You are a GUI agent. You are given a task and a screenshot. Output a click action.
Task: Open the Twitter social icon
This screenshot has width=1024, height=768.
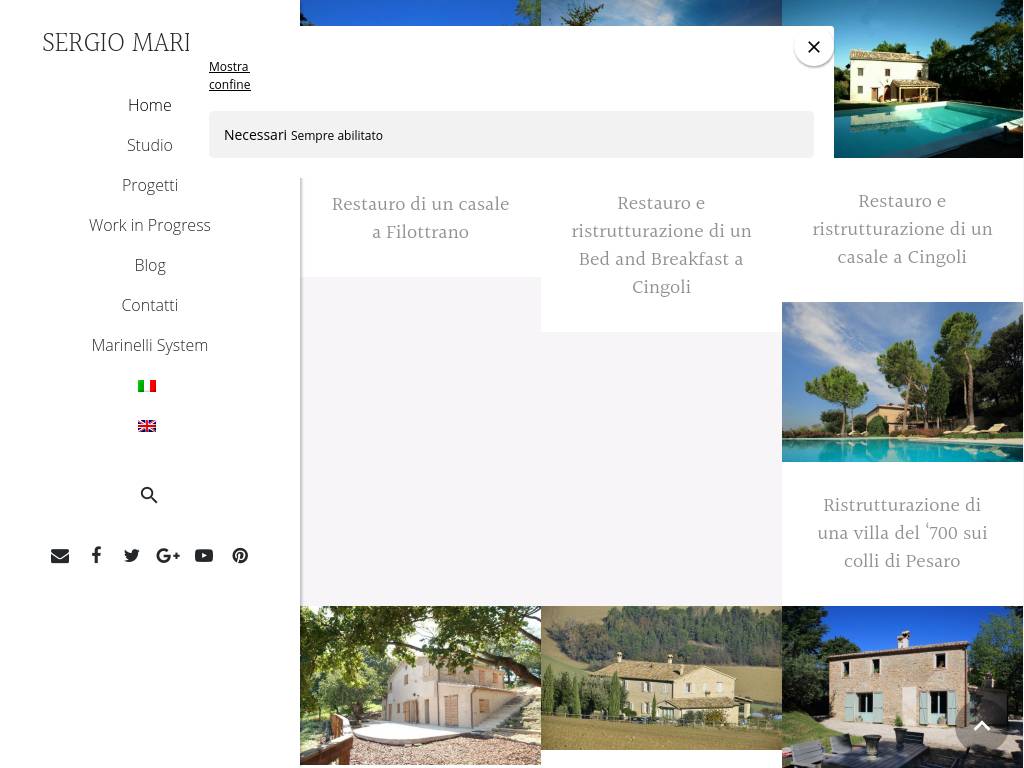pyautogui.click(x=132, y=556)
